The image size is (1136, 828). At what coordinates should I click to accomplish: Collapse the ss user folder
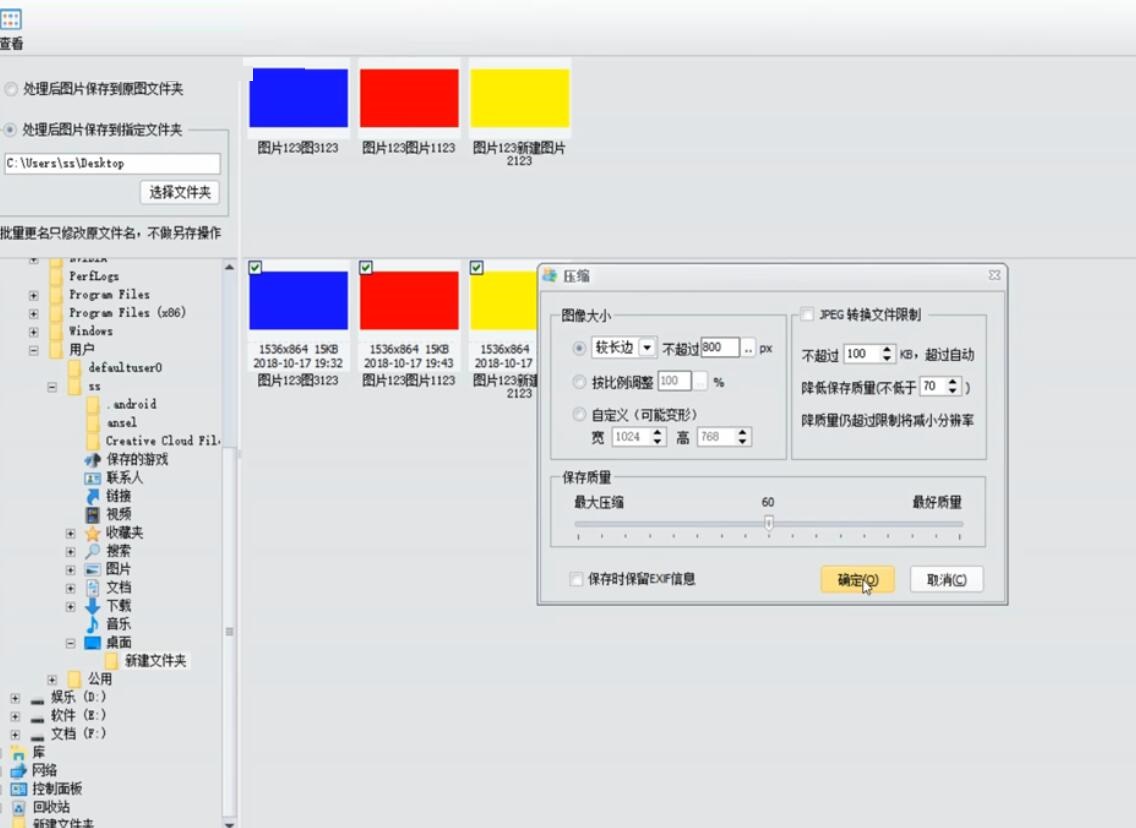(x=52, y=387)
